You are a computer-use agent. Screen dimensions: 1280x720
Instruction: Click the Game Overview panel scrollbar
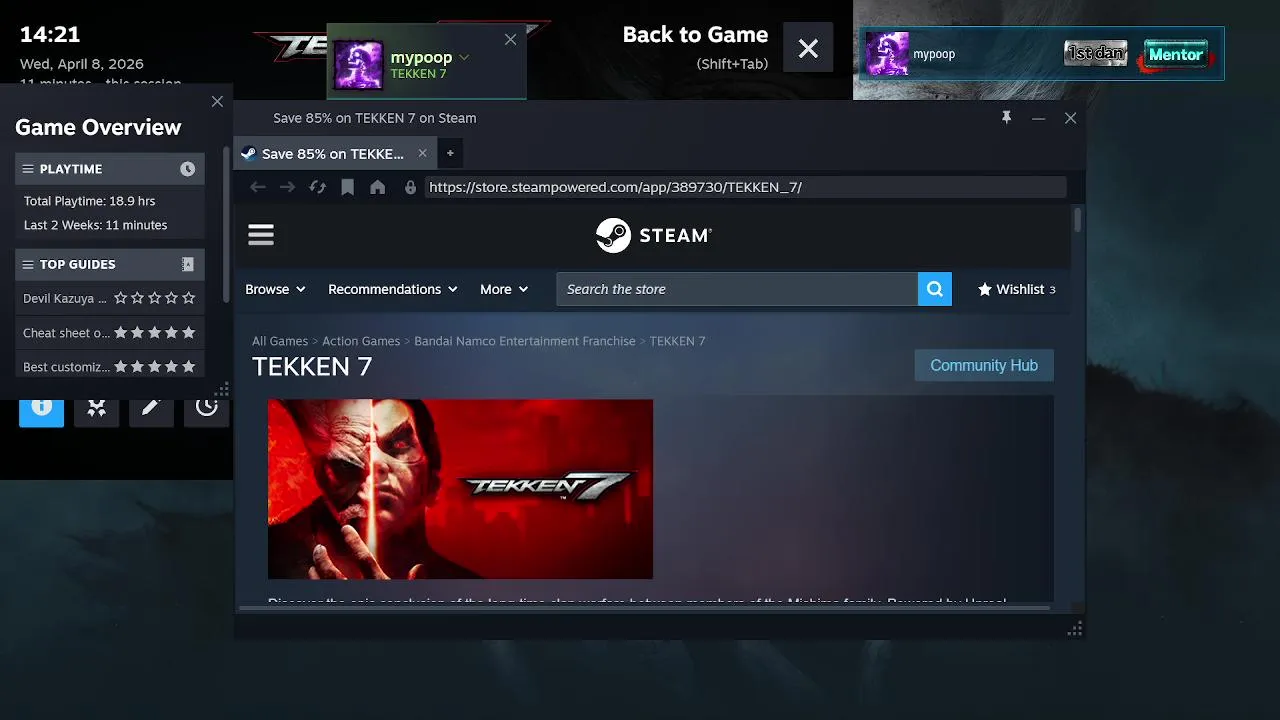227,225
